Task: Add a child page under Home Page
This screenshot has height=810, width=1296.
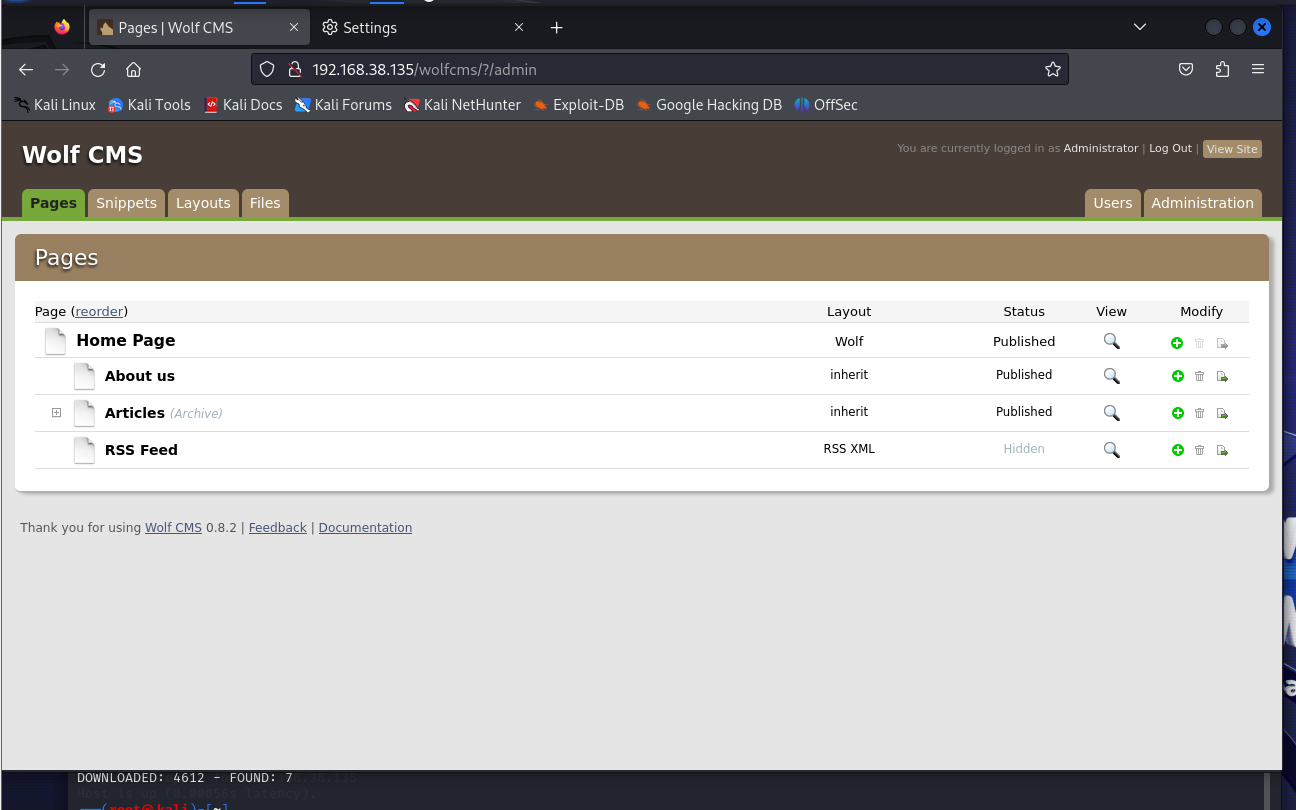Action: click(1177, 343)
